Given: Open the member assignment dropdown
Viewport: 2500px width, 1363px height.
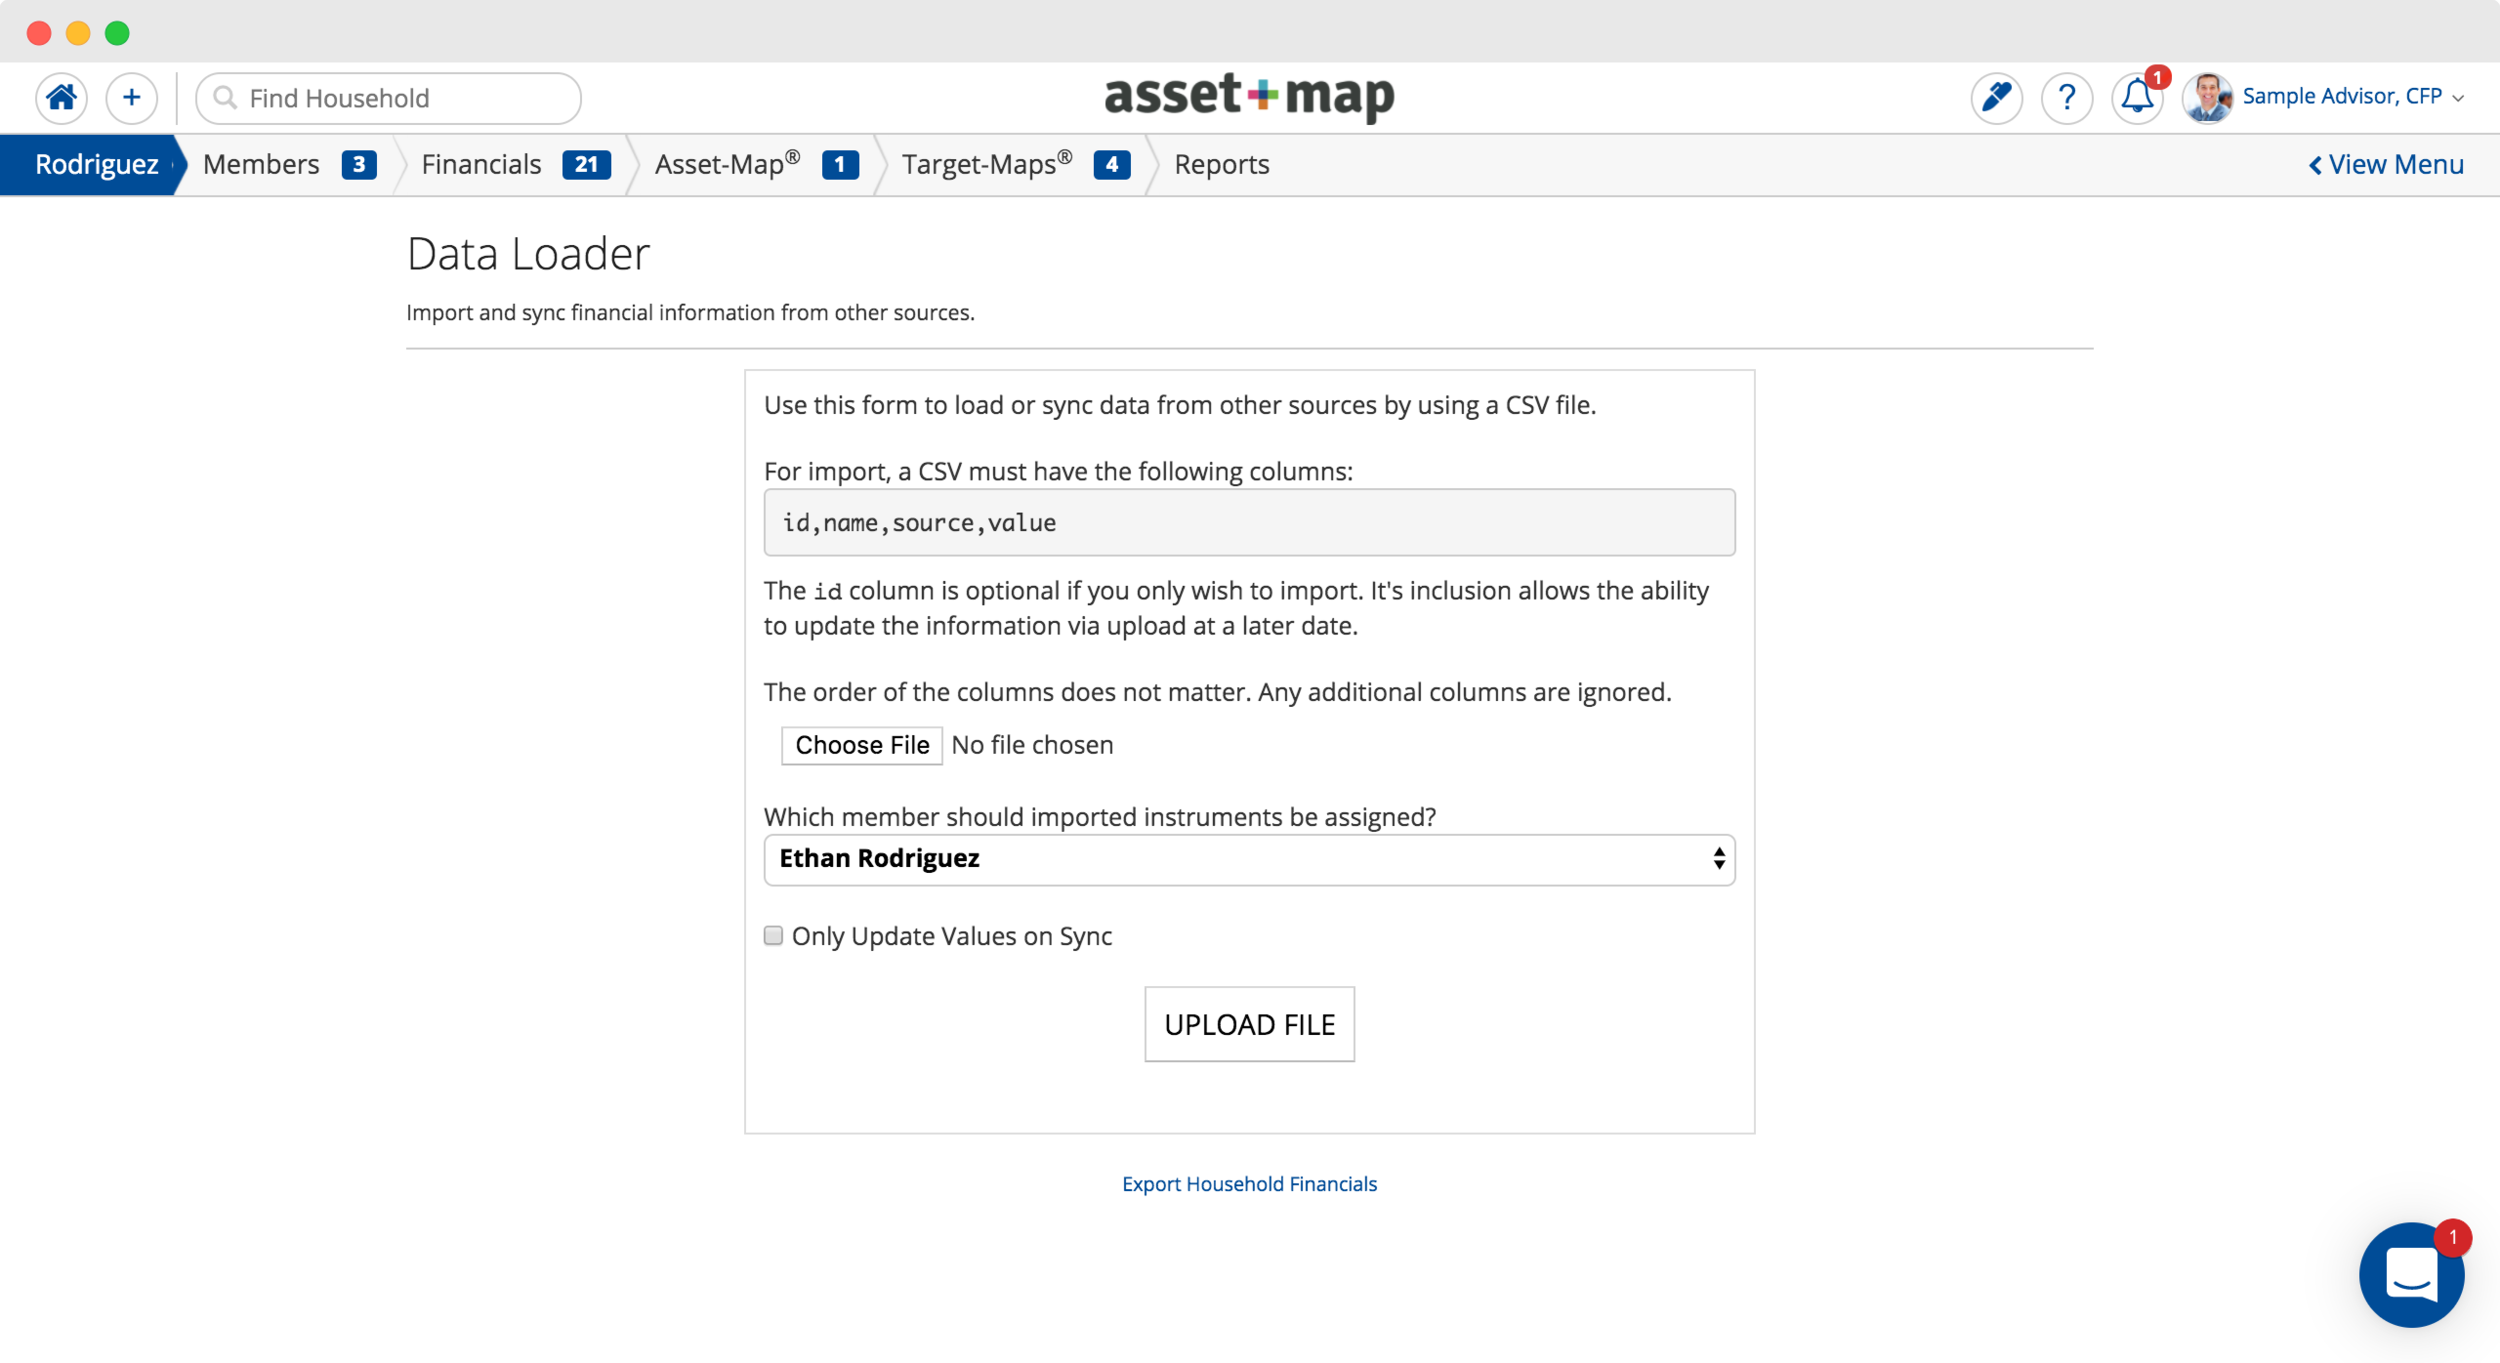Looking at the screenshot, I should [x=1249, y=859].
